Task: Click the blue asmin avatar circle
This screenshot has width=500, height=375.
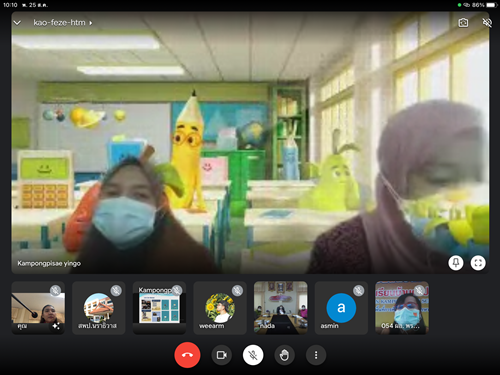Action: click(341, 308)
